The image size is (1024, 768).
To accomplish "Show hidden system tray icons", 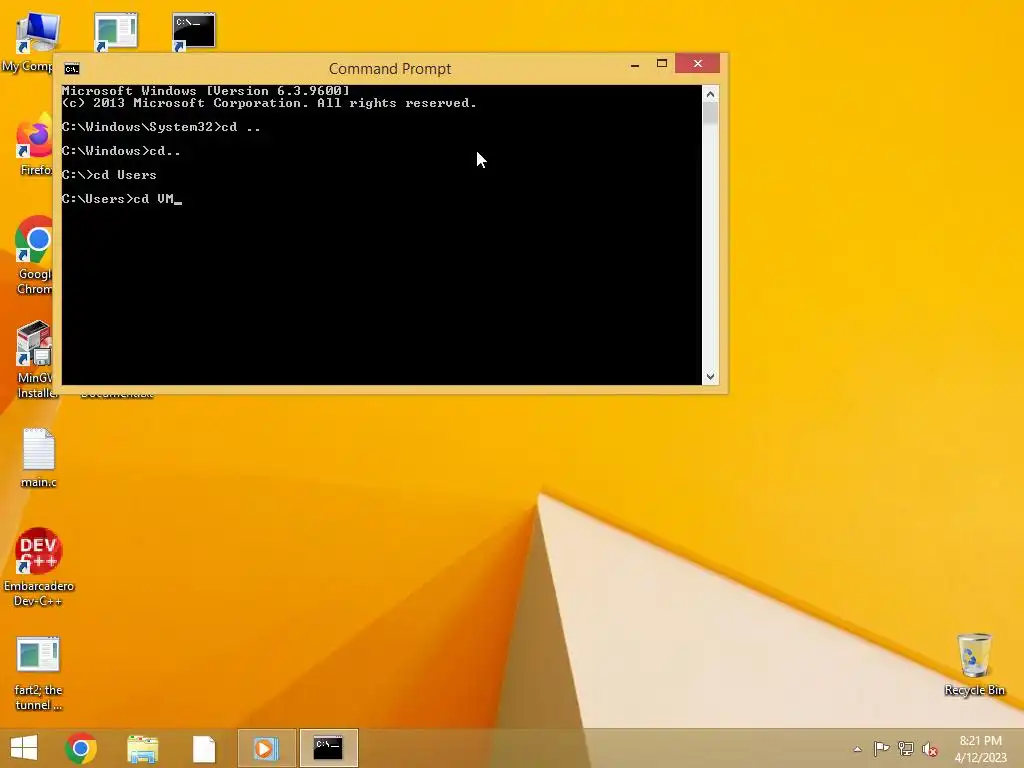I will pyautogui.click(x=857, y=749).
